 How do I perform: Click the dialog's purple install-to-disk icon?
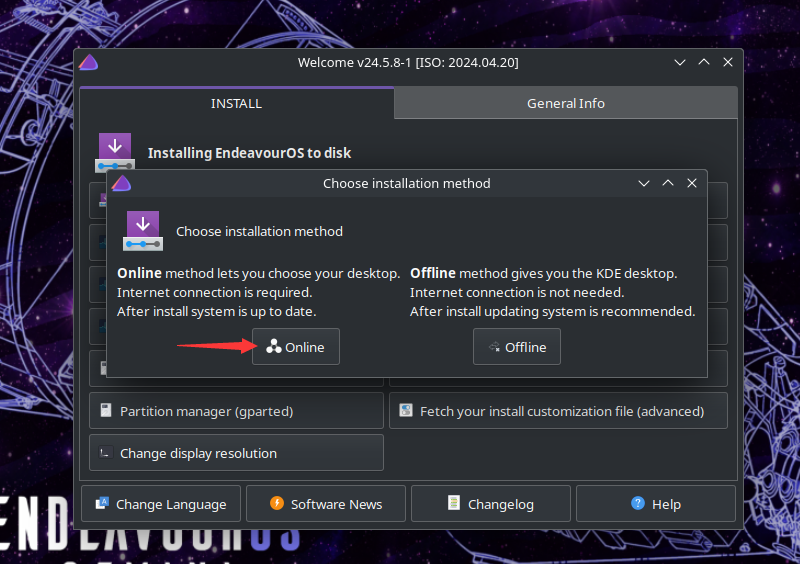pos(143,231)
